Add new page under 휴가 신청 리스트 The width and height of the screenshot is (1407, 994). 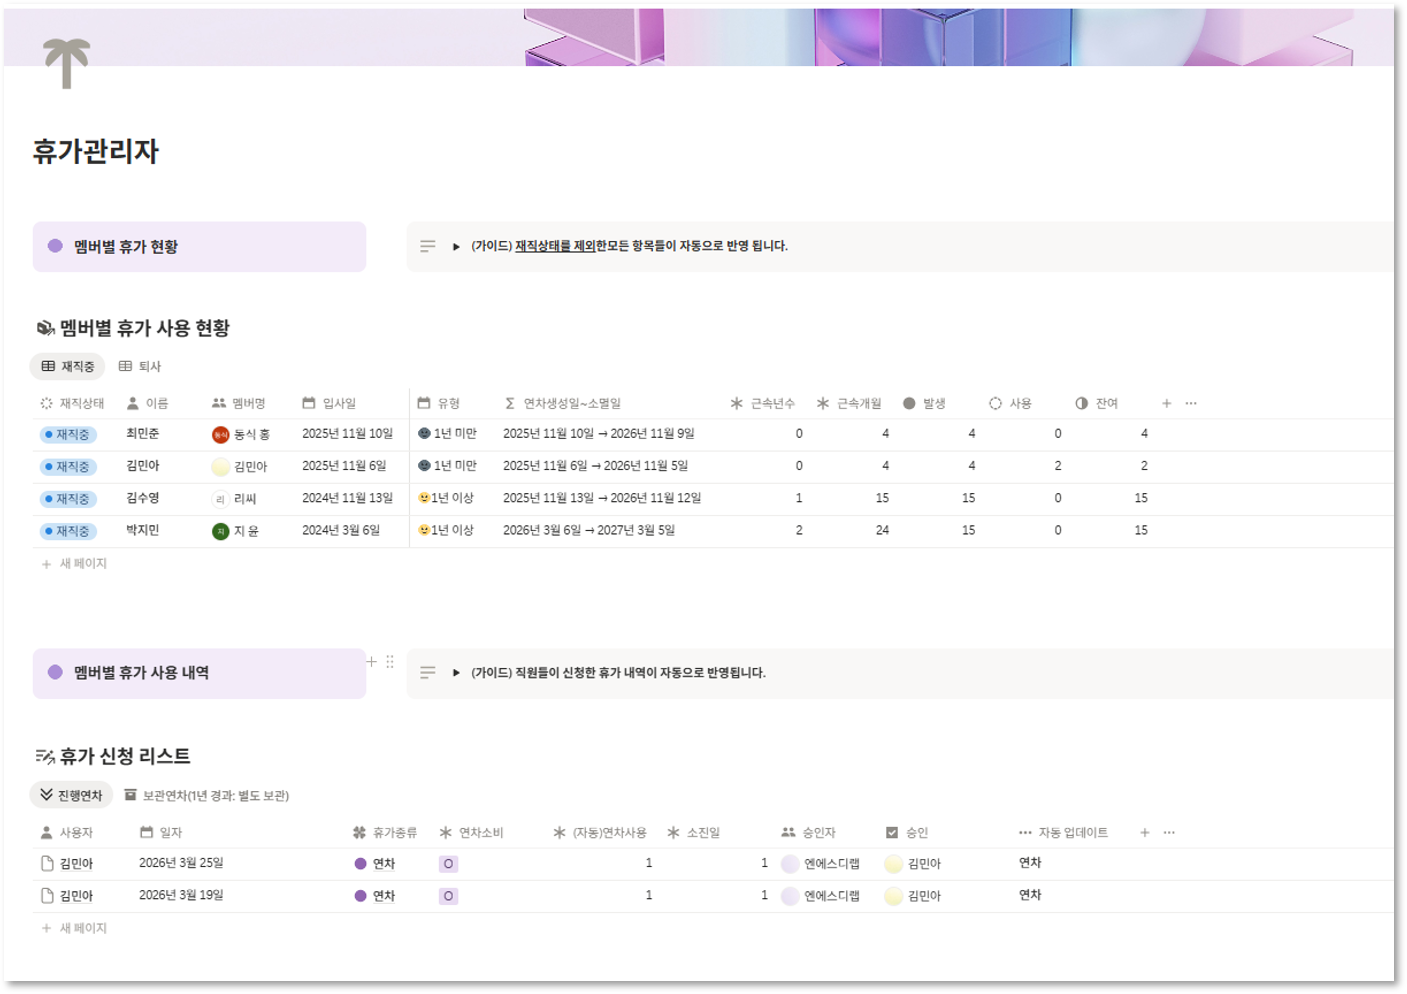tap(74, 929)
